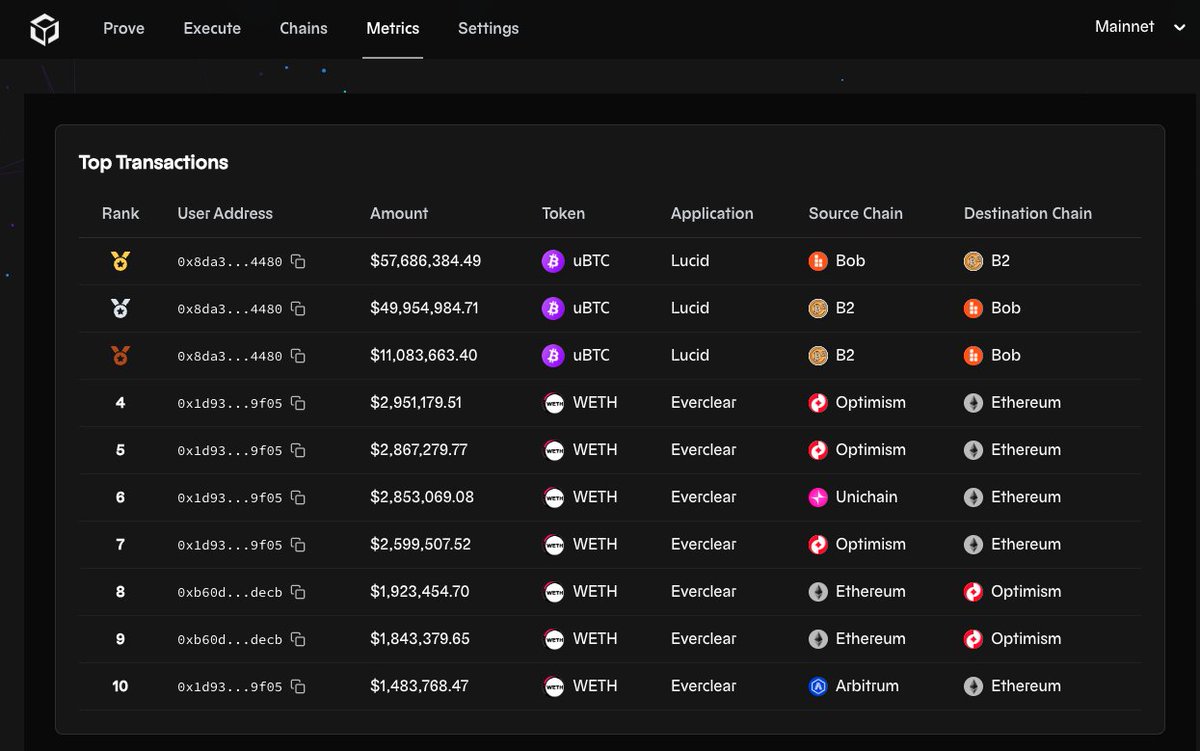Click the Unichain source chain label
Screen dimensions: 1200x751
(866, 497)
